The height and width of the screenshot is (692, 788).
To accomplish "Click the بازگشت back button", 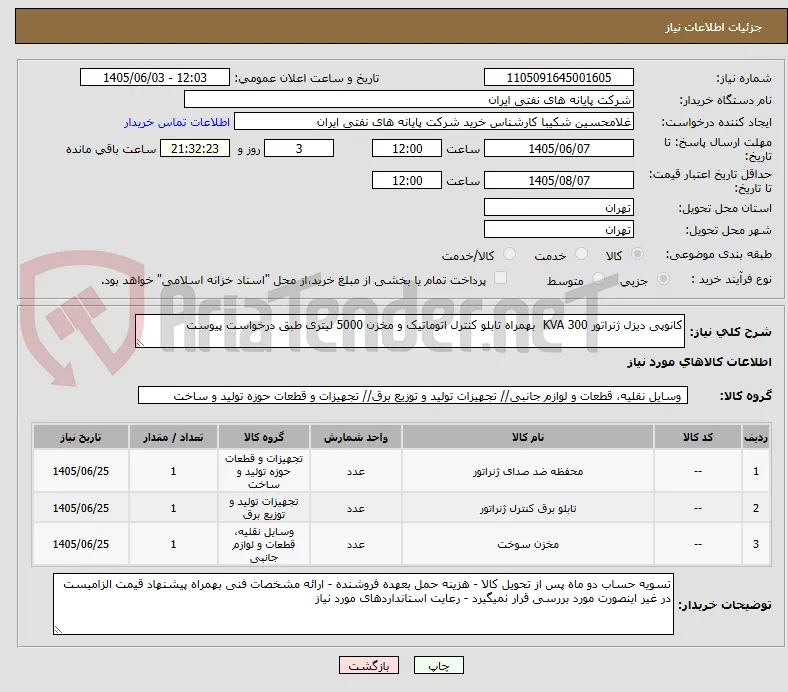I will coord(369,665).
